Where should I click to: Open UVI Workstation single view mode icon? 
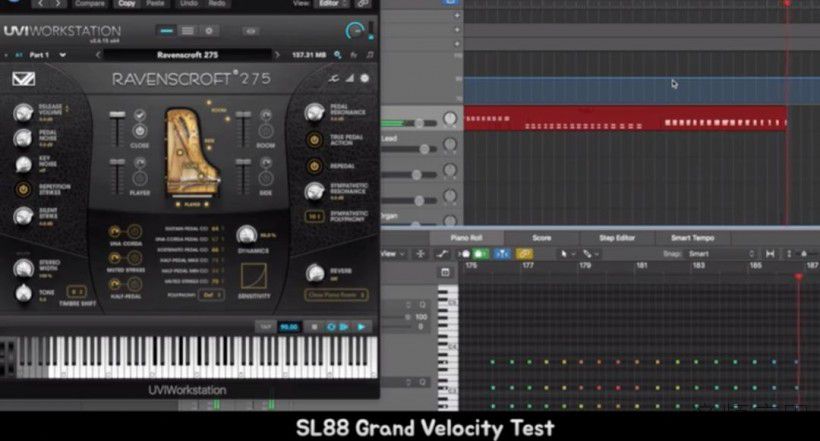coord(167,31)
